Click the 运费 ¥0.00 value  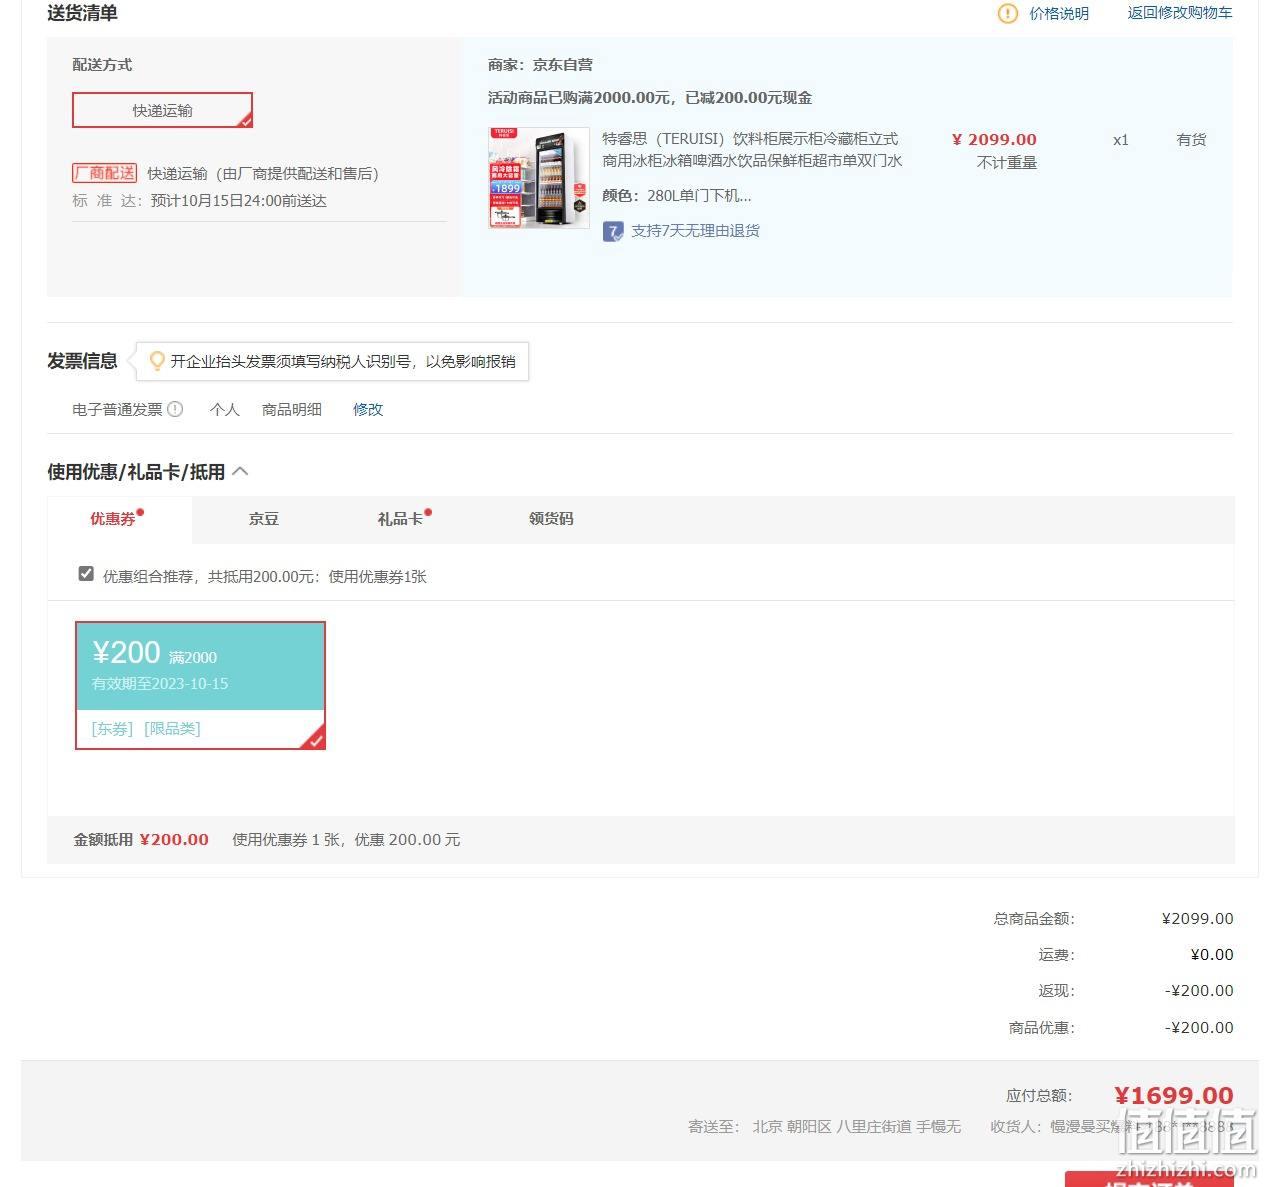tap(1212, 955)
